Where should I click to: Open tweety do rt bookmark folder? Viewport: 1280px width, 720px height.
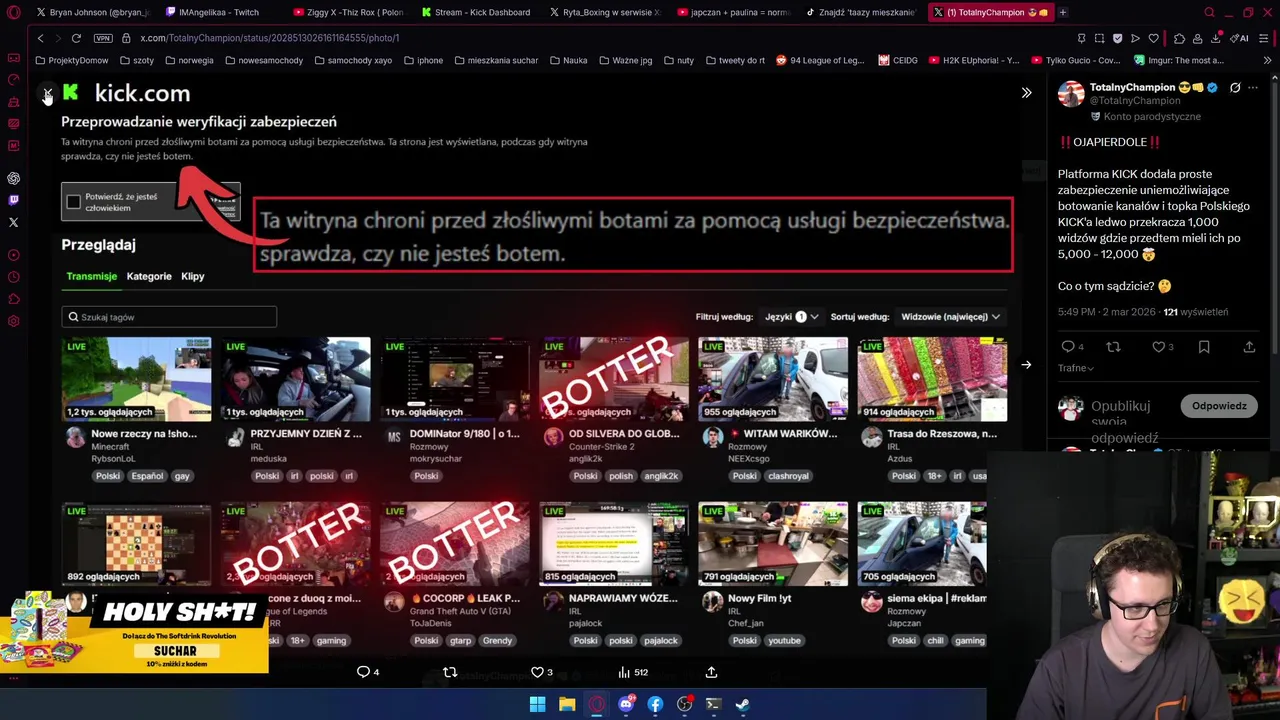734,60
